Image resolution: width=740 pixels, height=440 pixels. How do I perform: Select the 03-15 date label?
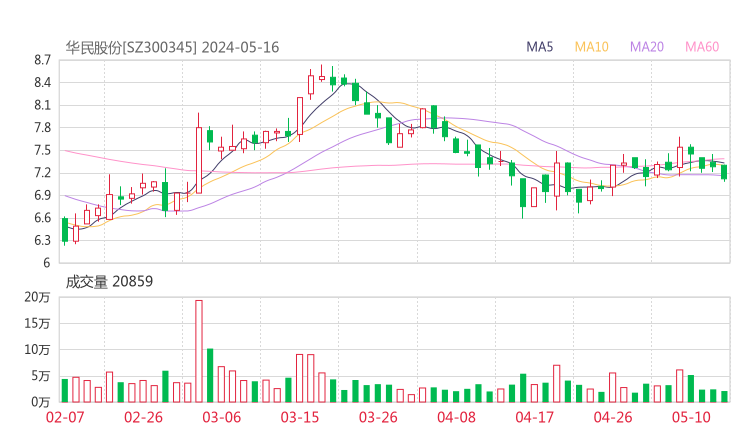300,417
